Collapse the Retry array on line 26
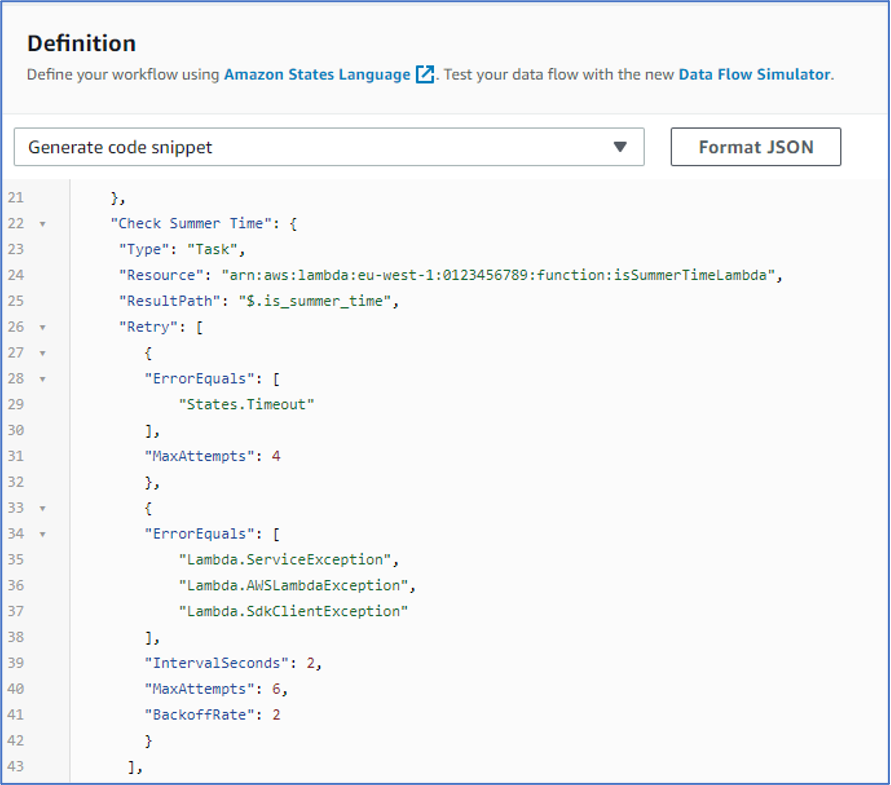Viewport: 891px width, 785px height. pos(40,326)
